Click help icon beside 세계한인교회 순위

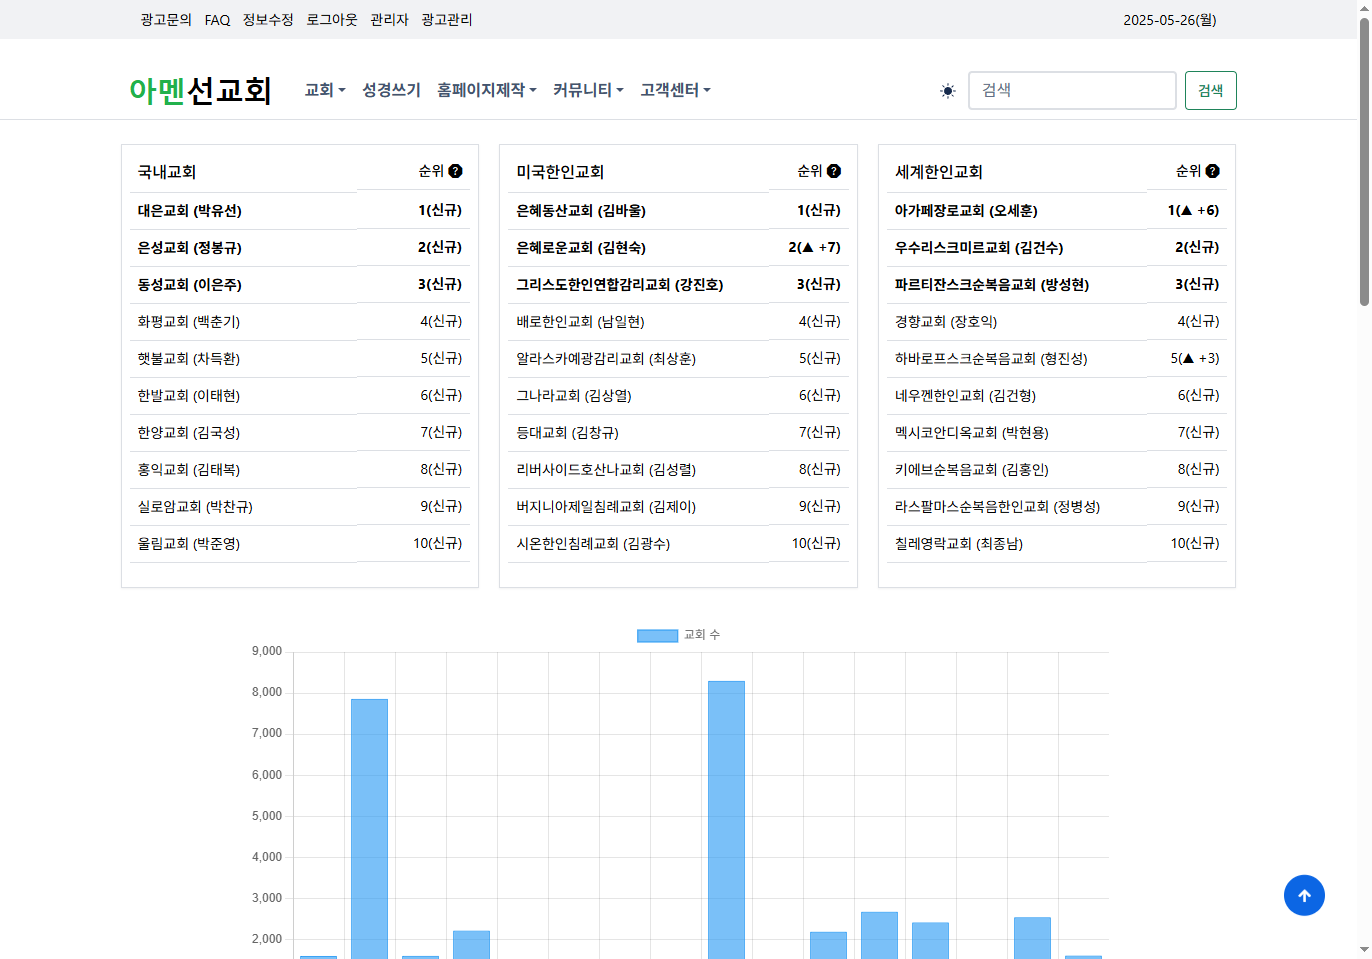click(x=1212, y=171)
